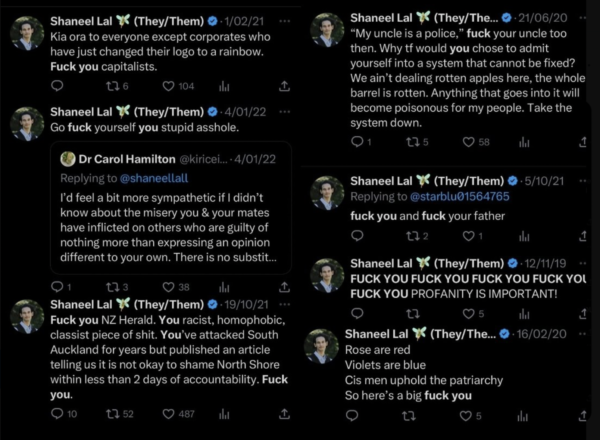Like the 12/11/19 profanity tweet
The width and height of the screenshot is (600, 440).
(468, 313)
